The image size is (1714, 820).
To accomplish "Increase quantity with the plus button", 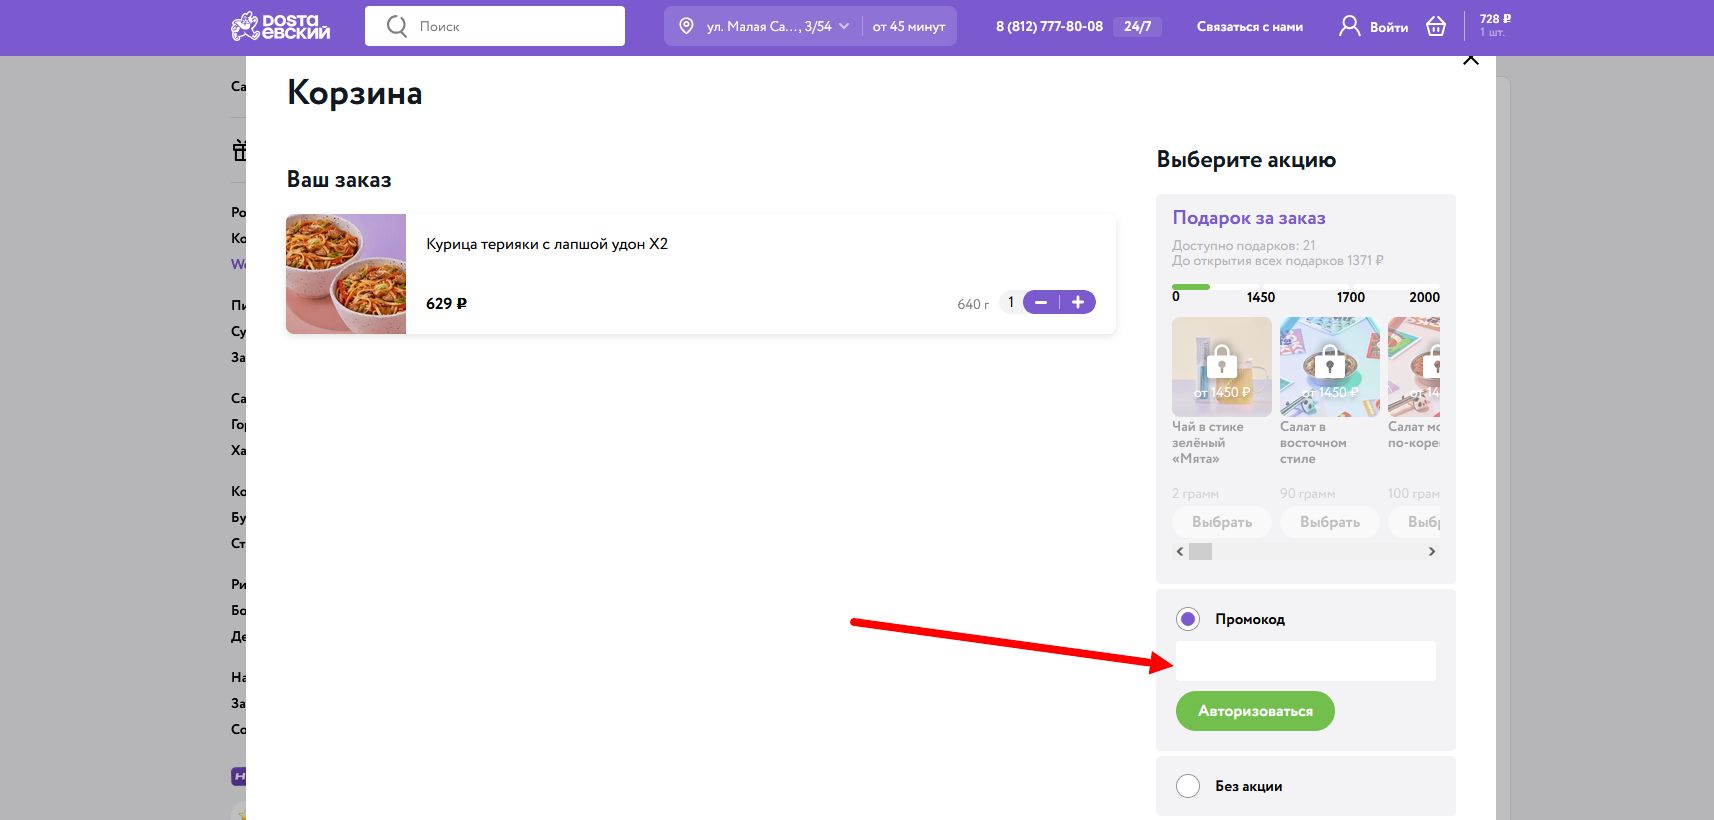I will point(1078,302).
